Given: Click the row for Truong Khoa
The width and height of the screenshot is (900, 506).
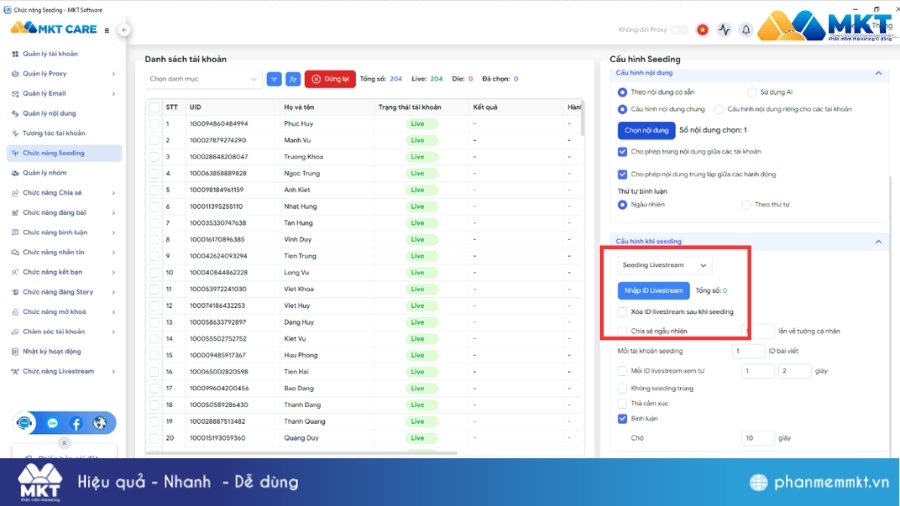Looking at the screenshot, I should (364, 157).
